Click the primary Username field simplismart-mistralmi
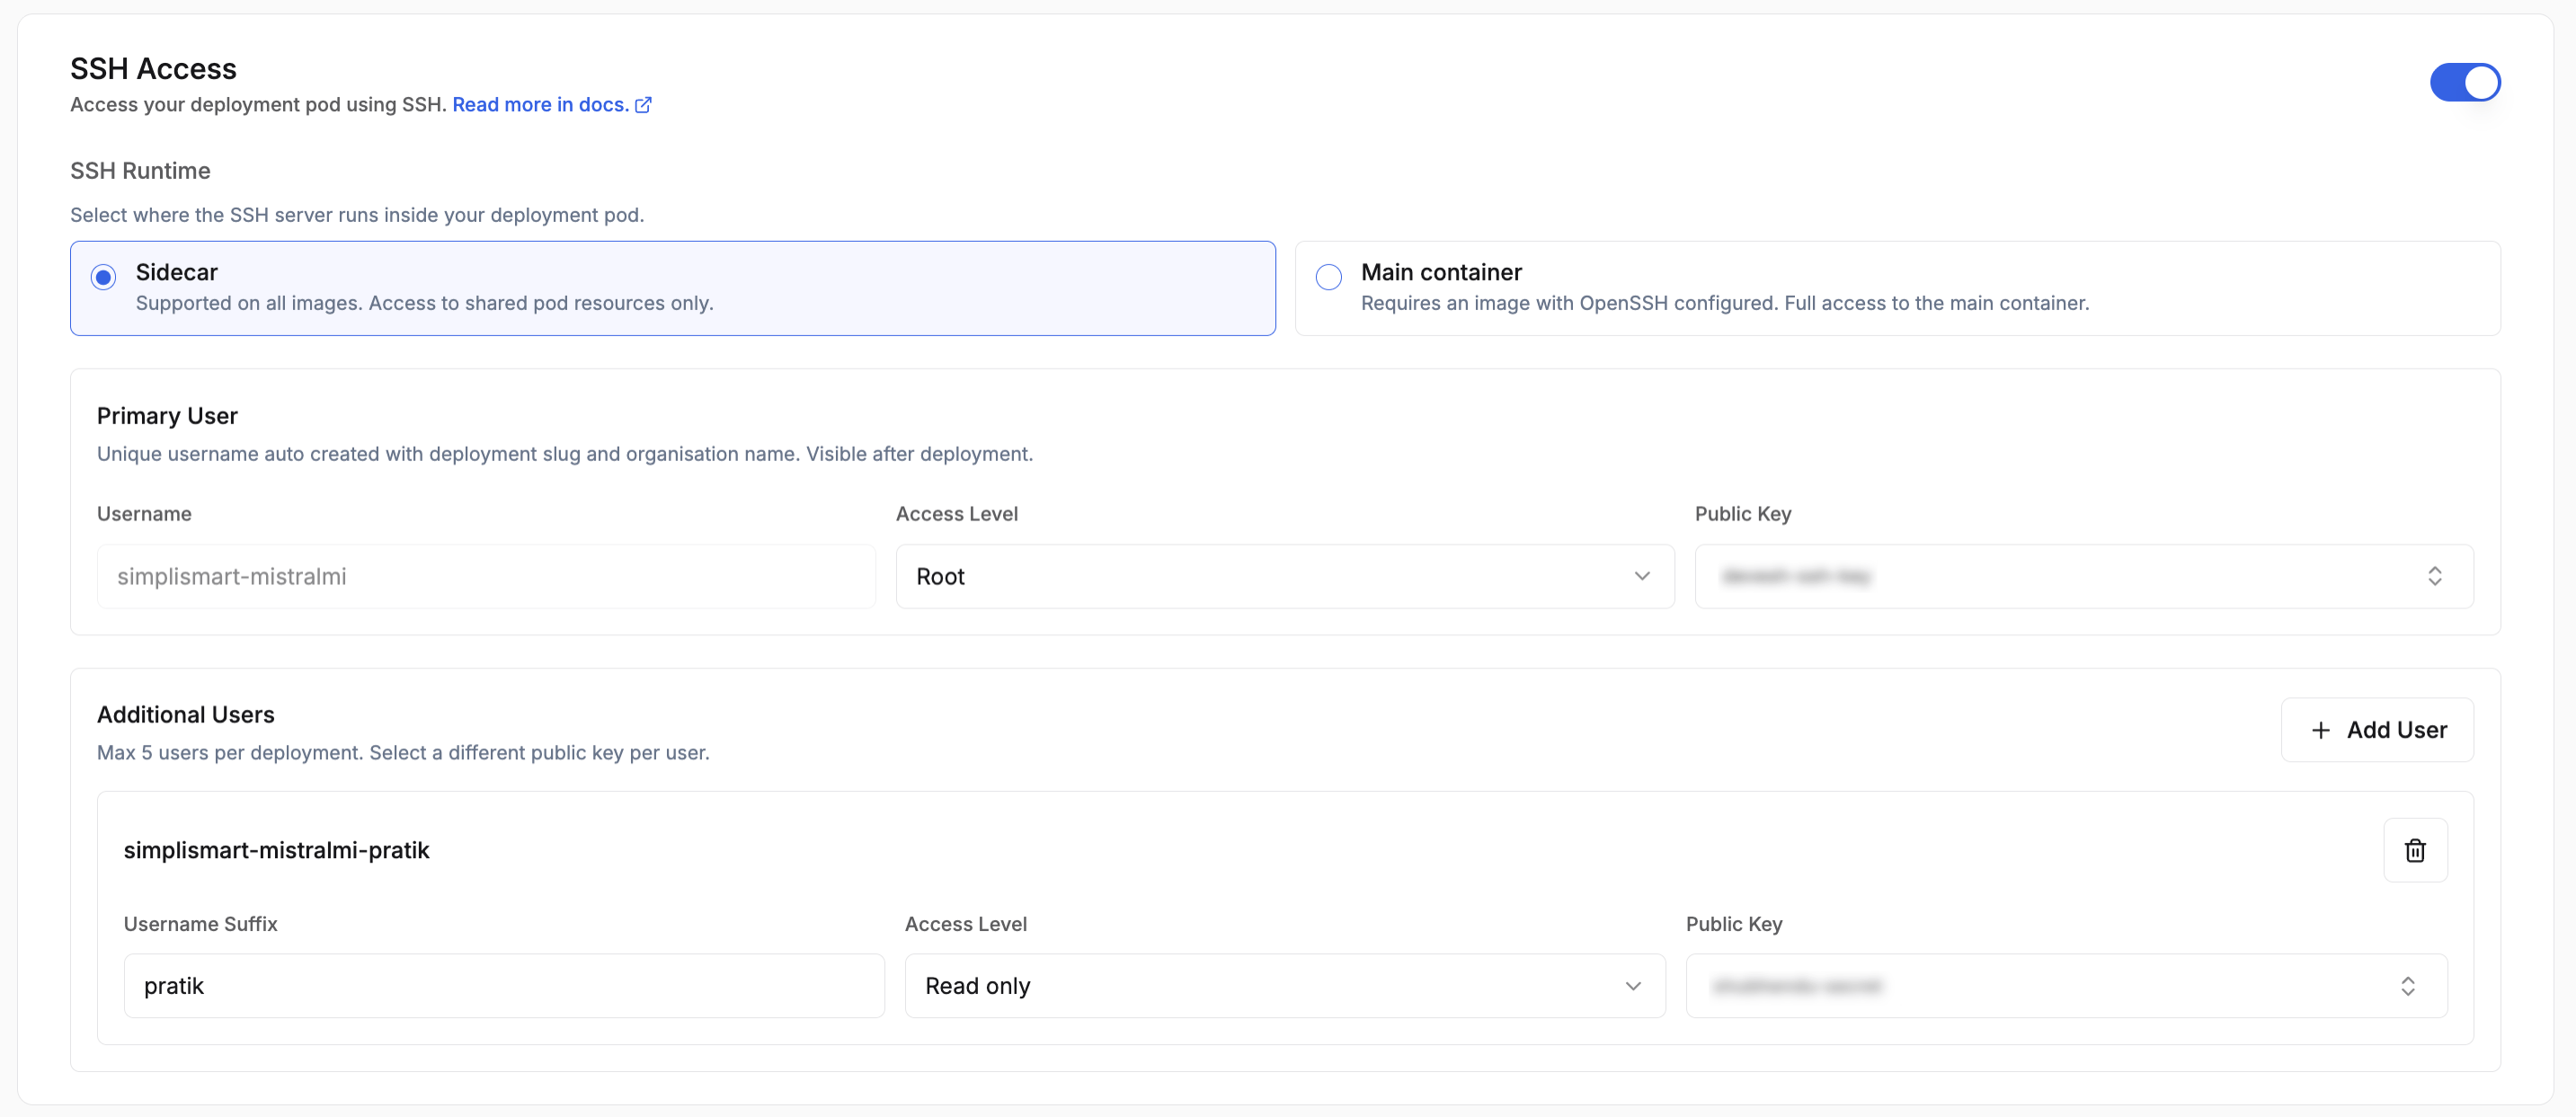2576x1117 pixels. (x=486, y=576)
